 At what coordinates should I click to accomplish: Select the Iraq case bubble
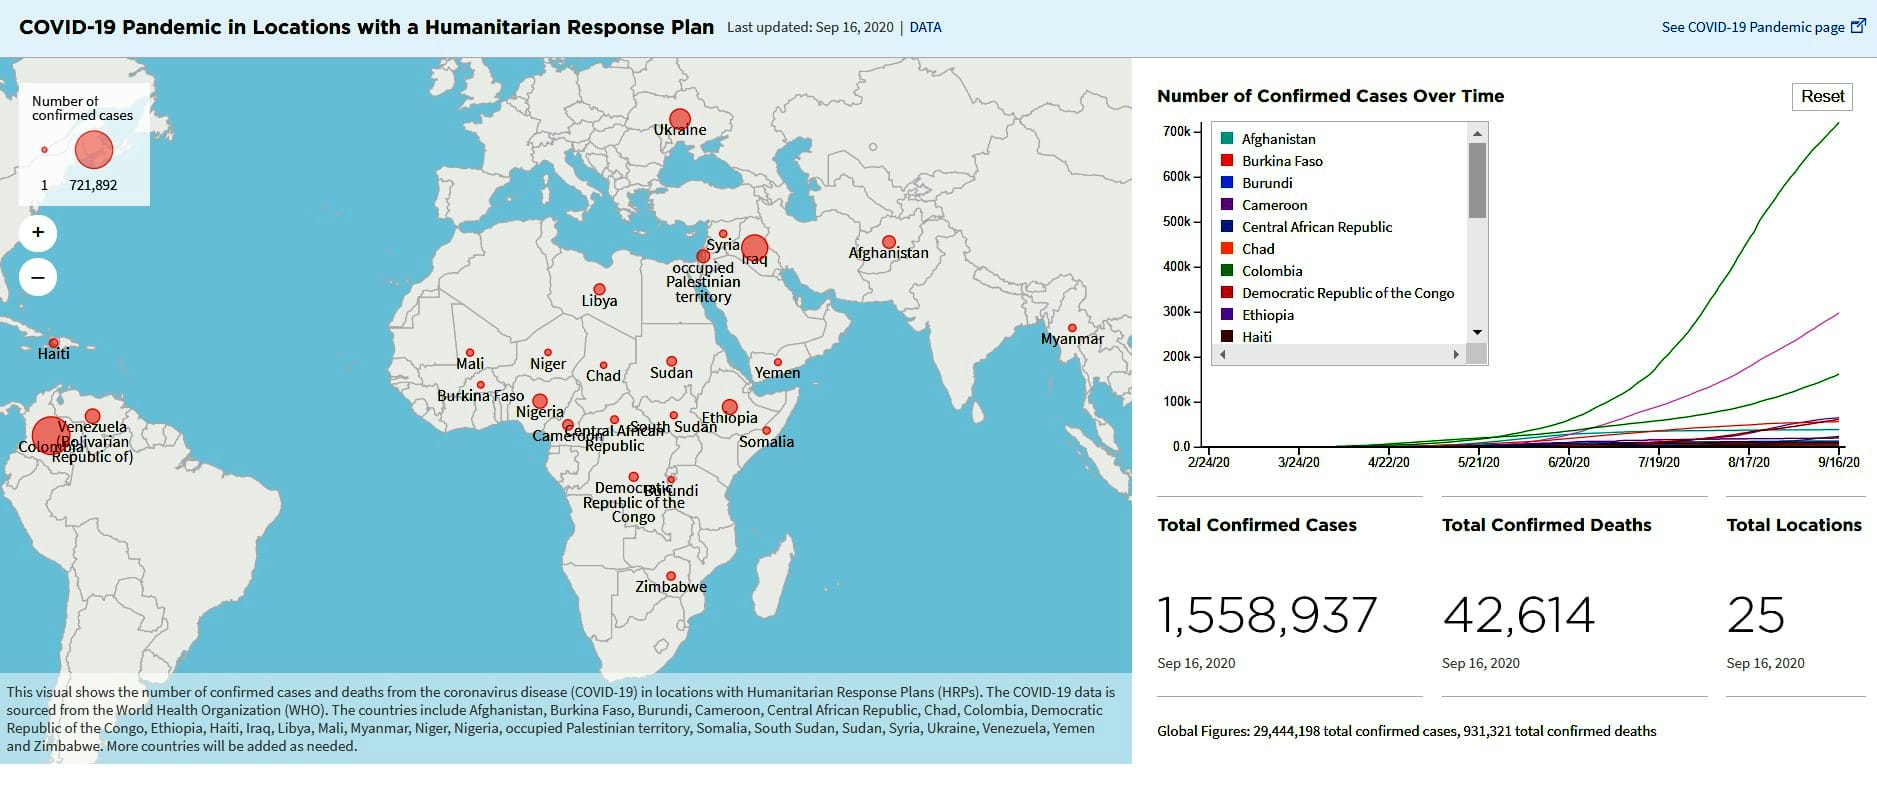click(x=755, y=247)
